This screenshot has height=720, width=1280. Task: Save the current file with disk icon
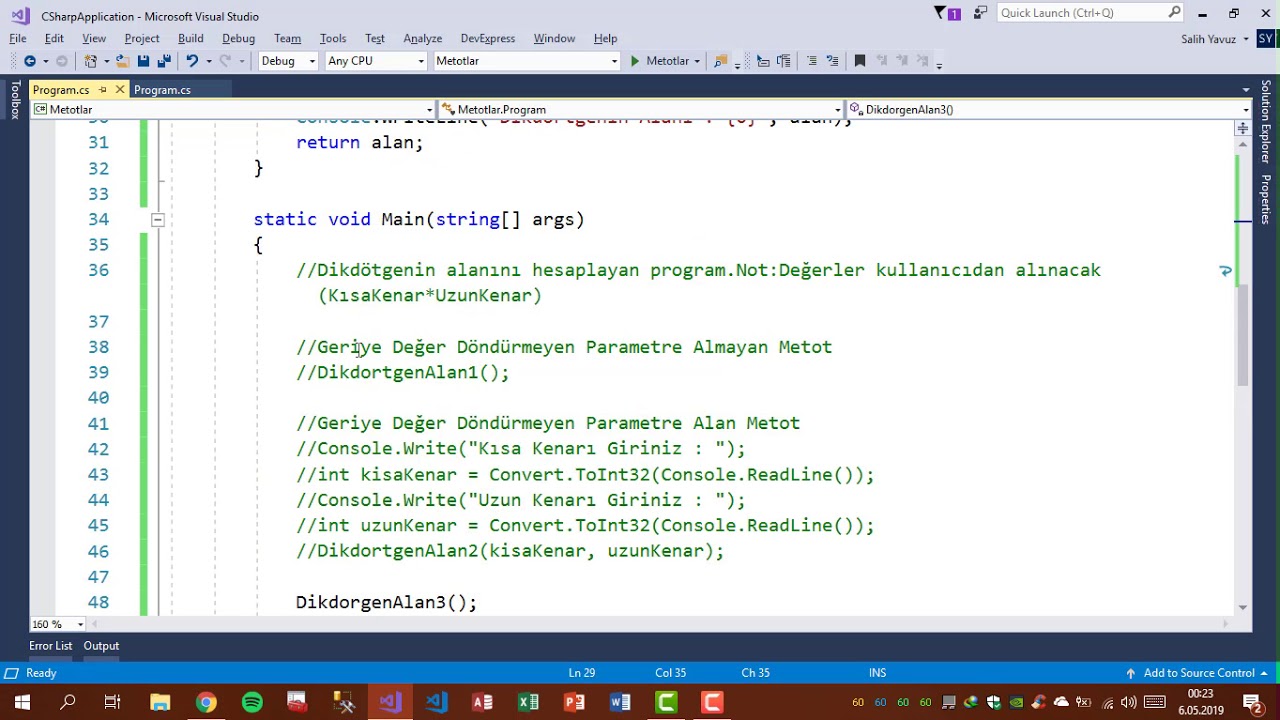[x=143, y=61]
